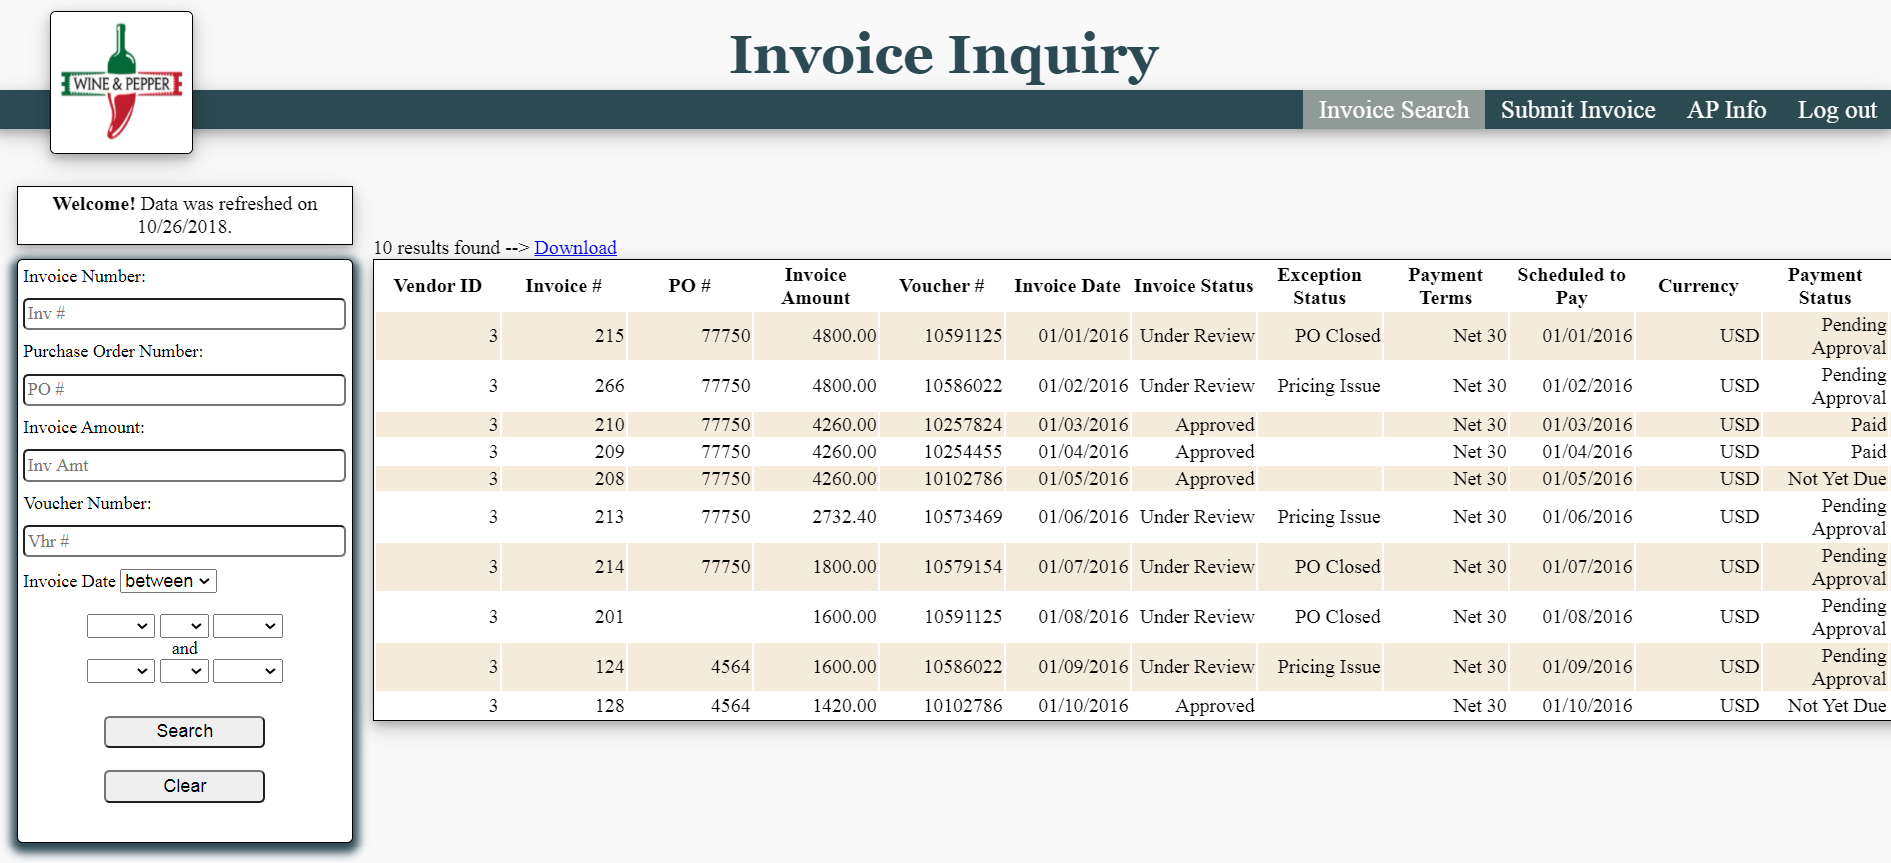Open the last start-date dropdown above 'and'
The image size is (1891, 863).
point(247,626)
